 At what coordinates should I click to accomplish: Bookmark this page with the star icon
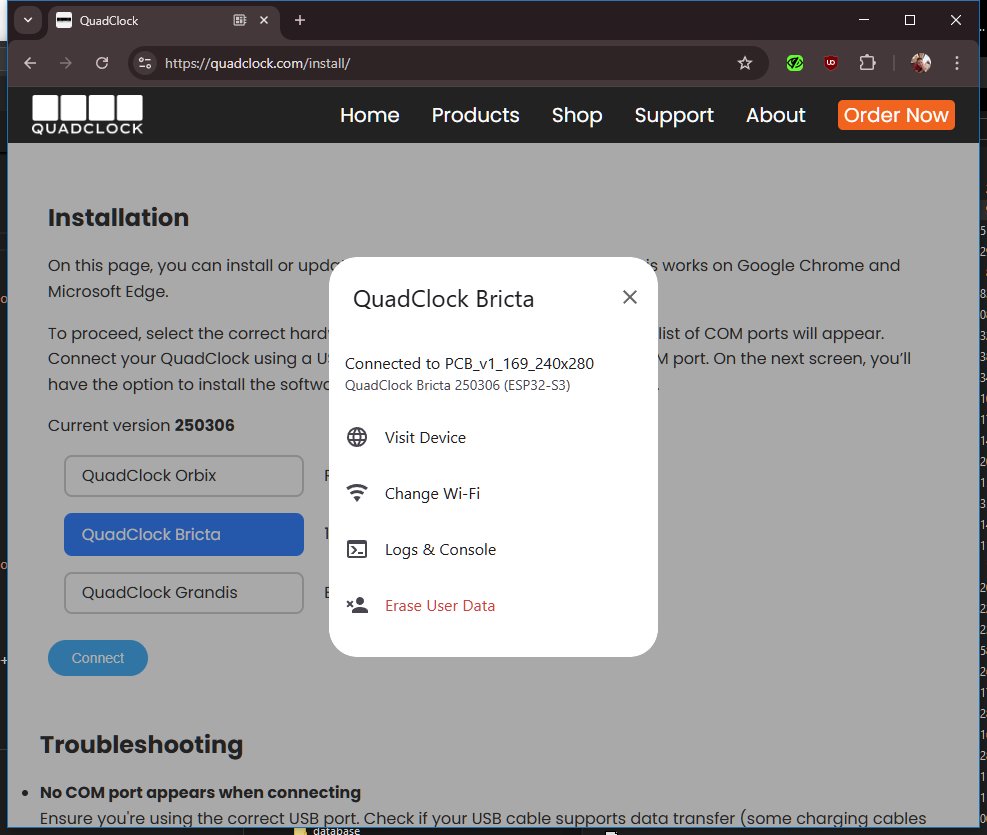pyautogui.click(x=745, y=63)
